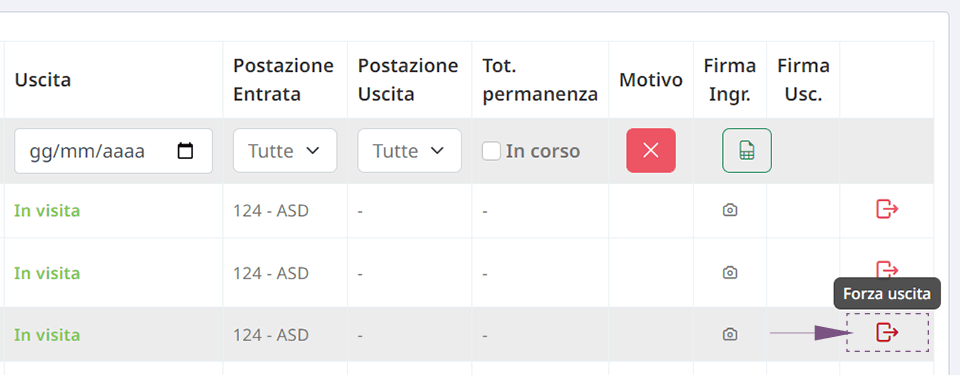Force exit on the second visitor row

(x=887, y=268)
